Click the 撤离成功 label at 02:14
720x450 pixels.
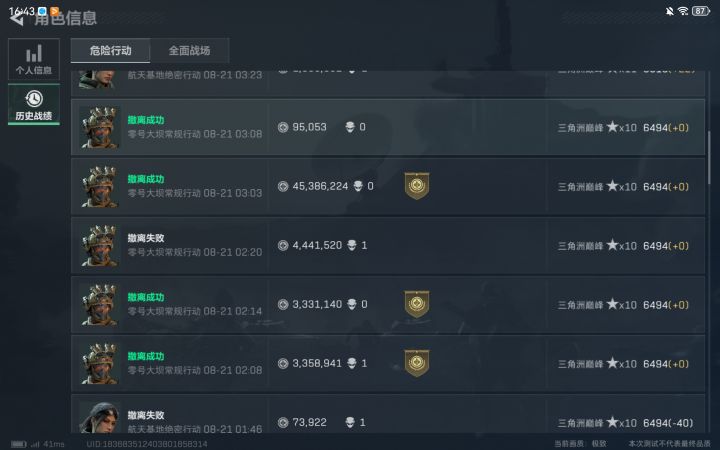point(146,297)
